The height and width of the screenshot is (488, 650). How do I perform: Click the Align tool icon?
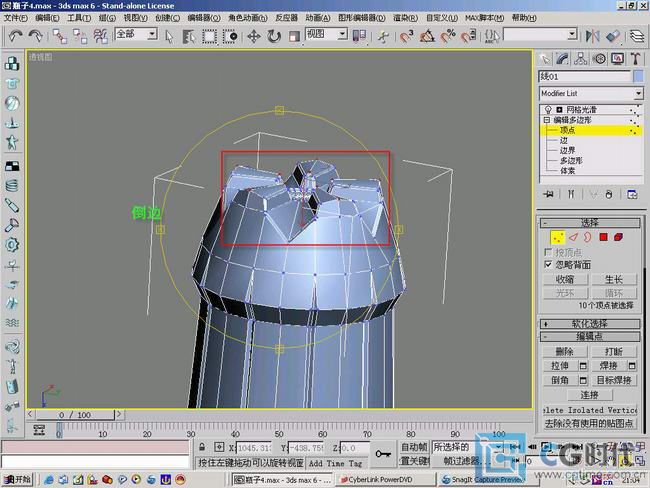(x=613, y=36)
